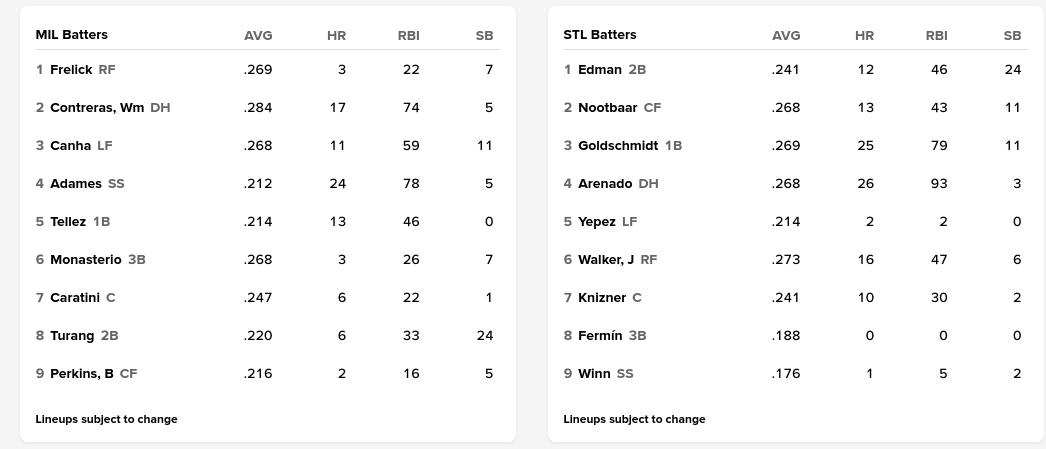Click the STL Batters table heading
Image resolution: width=1046 pixels, height=449 pixels.
pos(600,35)
